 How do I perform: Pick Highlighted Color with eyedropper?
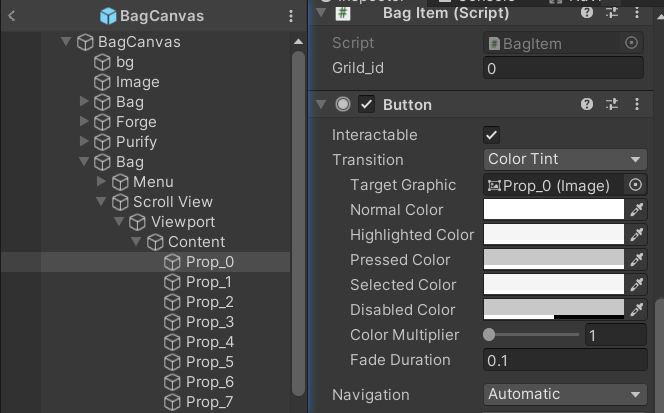[636, 235]
